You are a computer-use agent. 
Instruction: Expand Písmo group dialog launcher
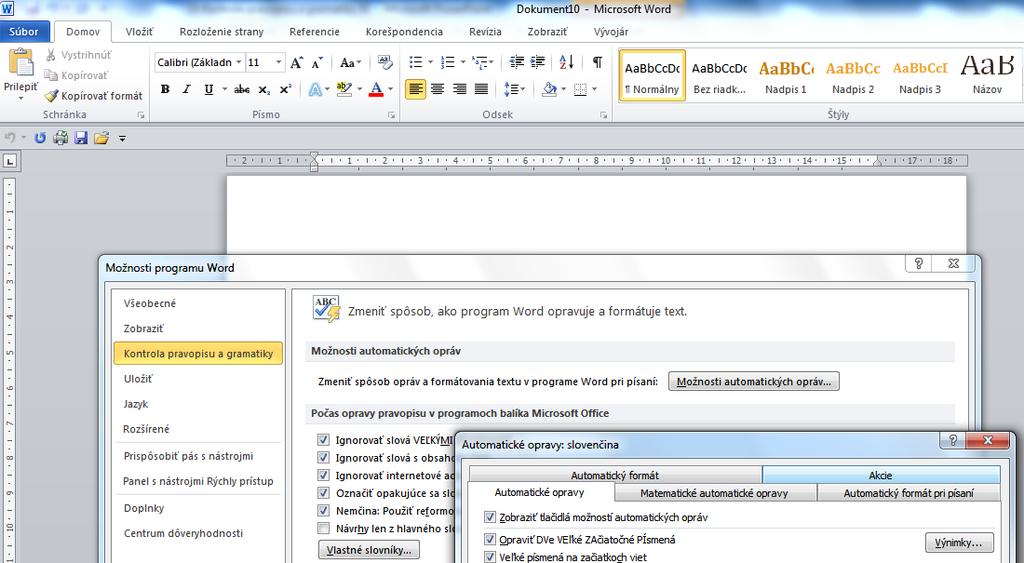pos(391,115)
